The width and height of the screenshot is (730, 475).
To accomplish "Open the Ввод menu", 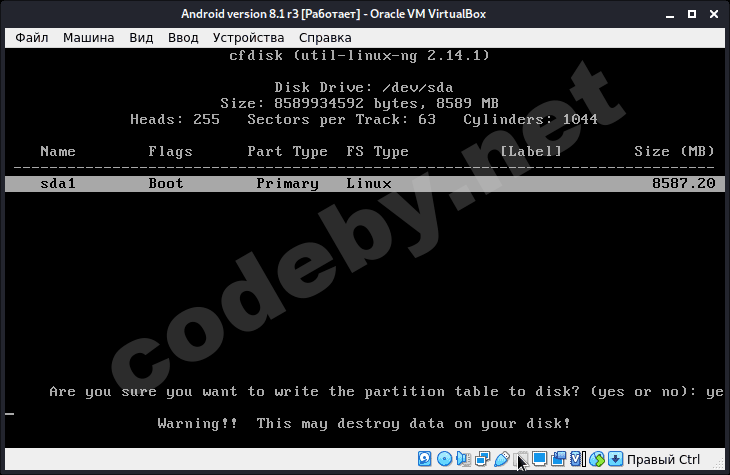I will point(183,38).
